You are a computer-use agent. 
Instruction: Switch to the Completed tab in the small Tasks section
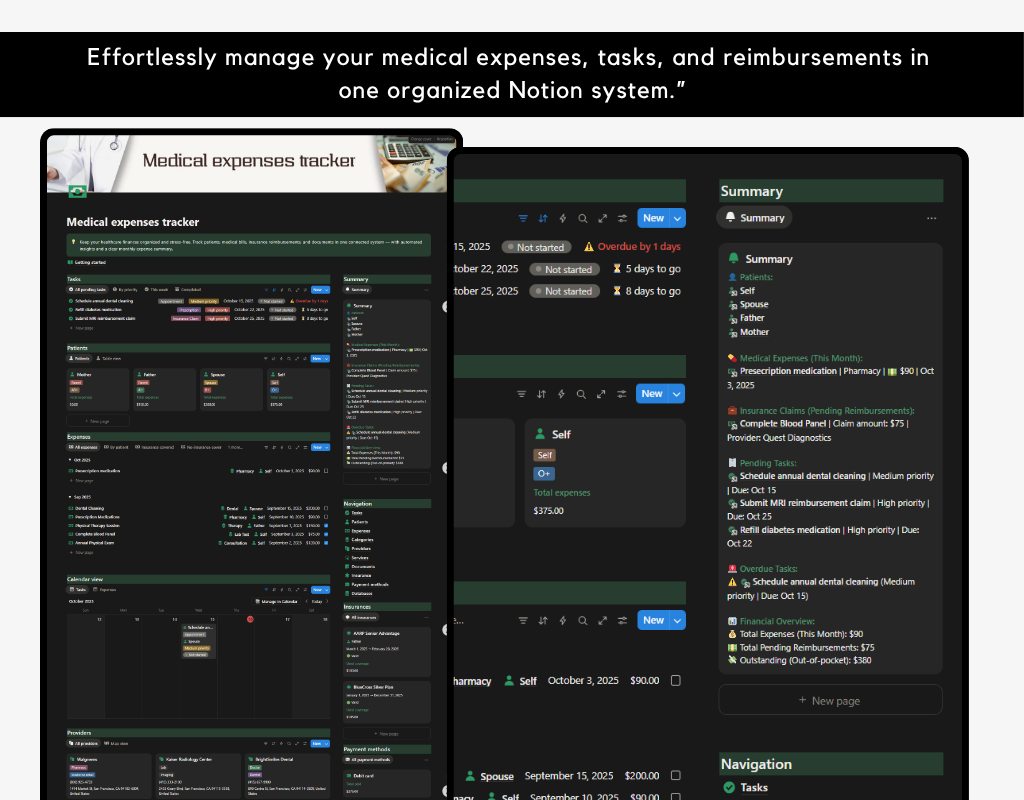pyautogui.click(x=188, y=289)
